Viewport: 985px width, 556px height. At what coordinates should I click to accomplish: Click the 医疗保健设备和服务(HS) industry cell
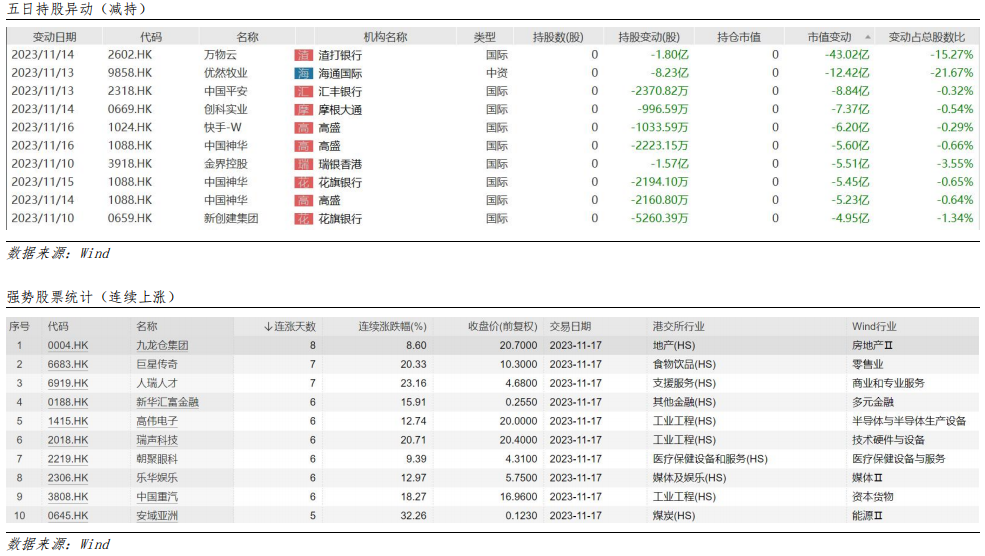pyautogui.click(x=710, y=459)
